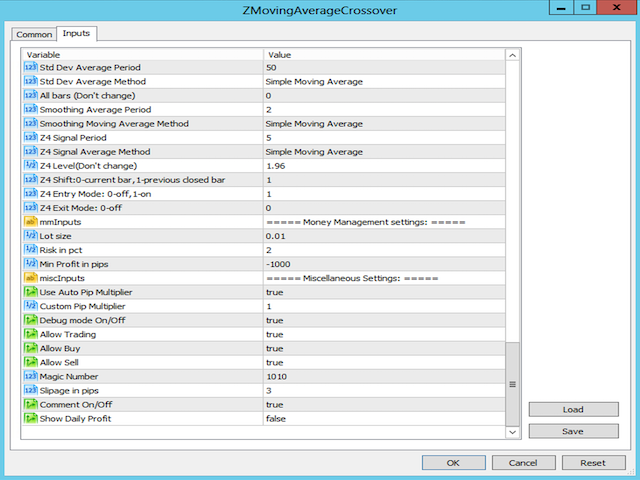
Task: Click the icon beside Smoothing Average Period
Action: tap(31, 109)
